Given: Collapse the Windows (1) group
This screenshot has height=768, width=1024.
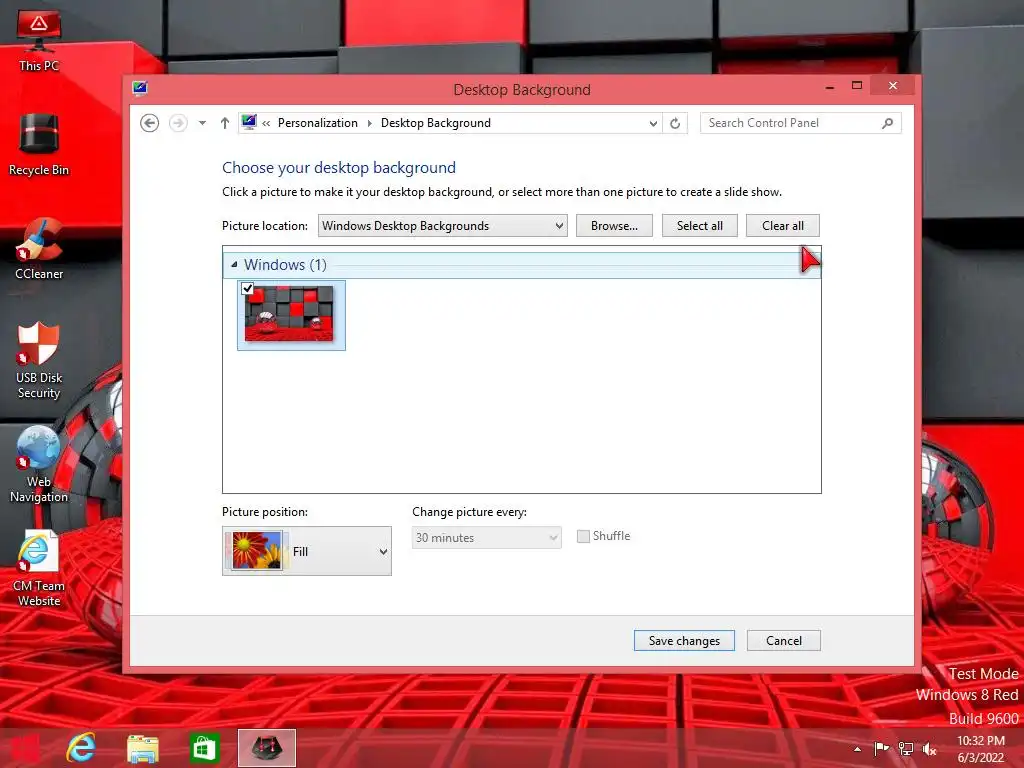Looking at the screenshot, I should point(234,264).
